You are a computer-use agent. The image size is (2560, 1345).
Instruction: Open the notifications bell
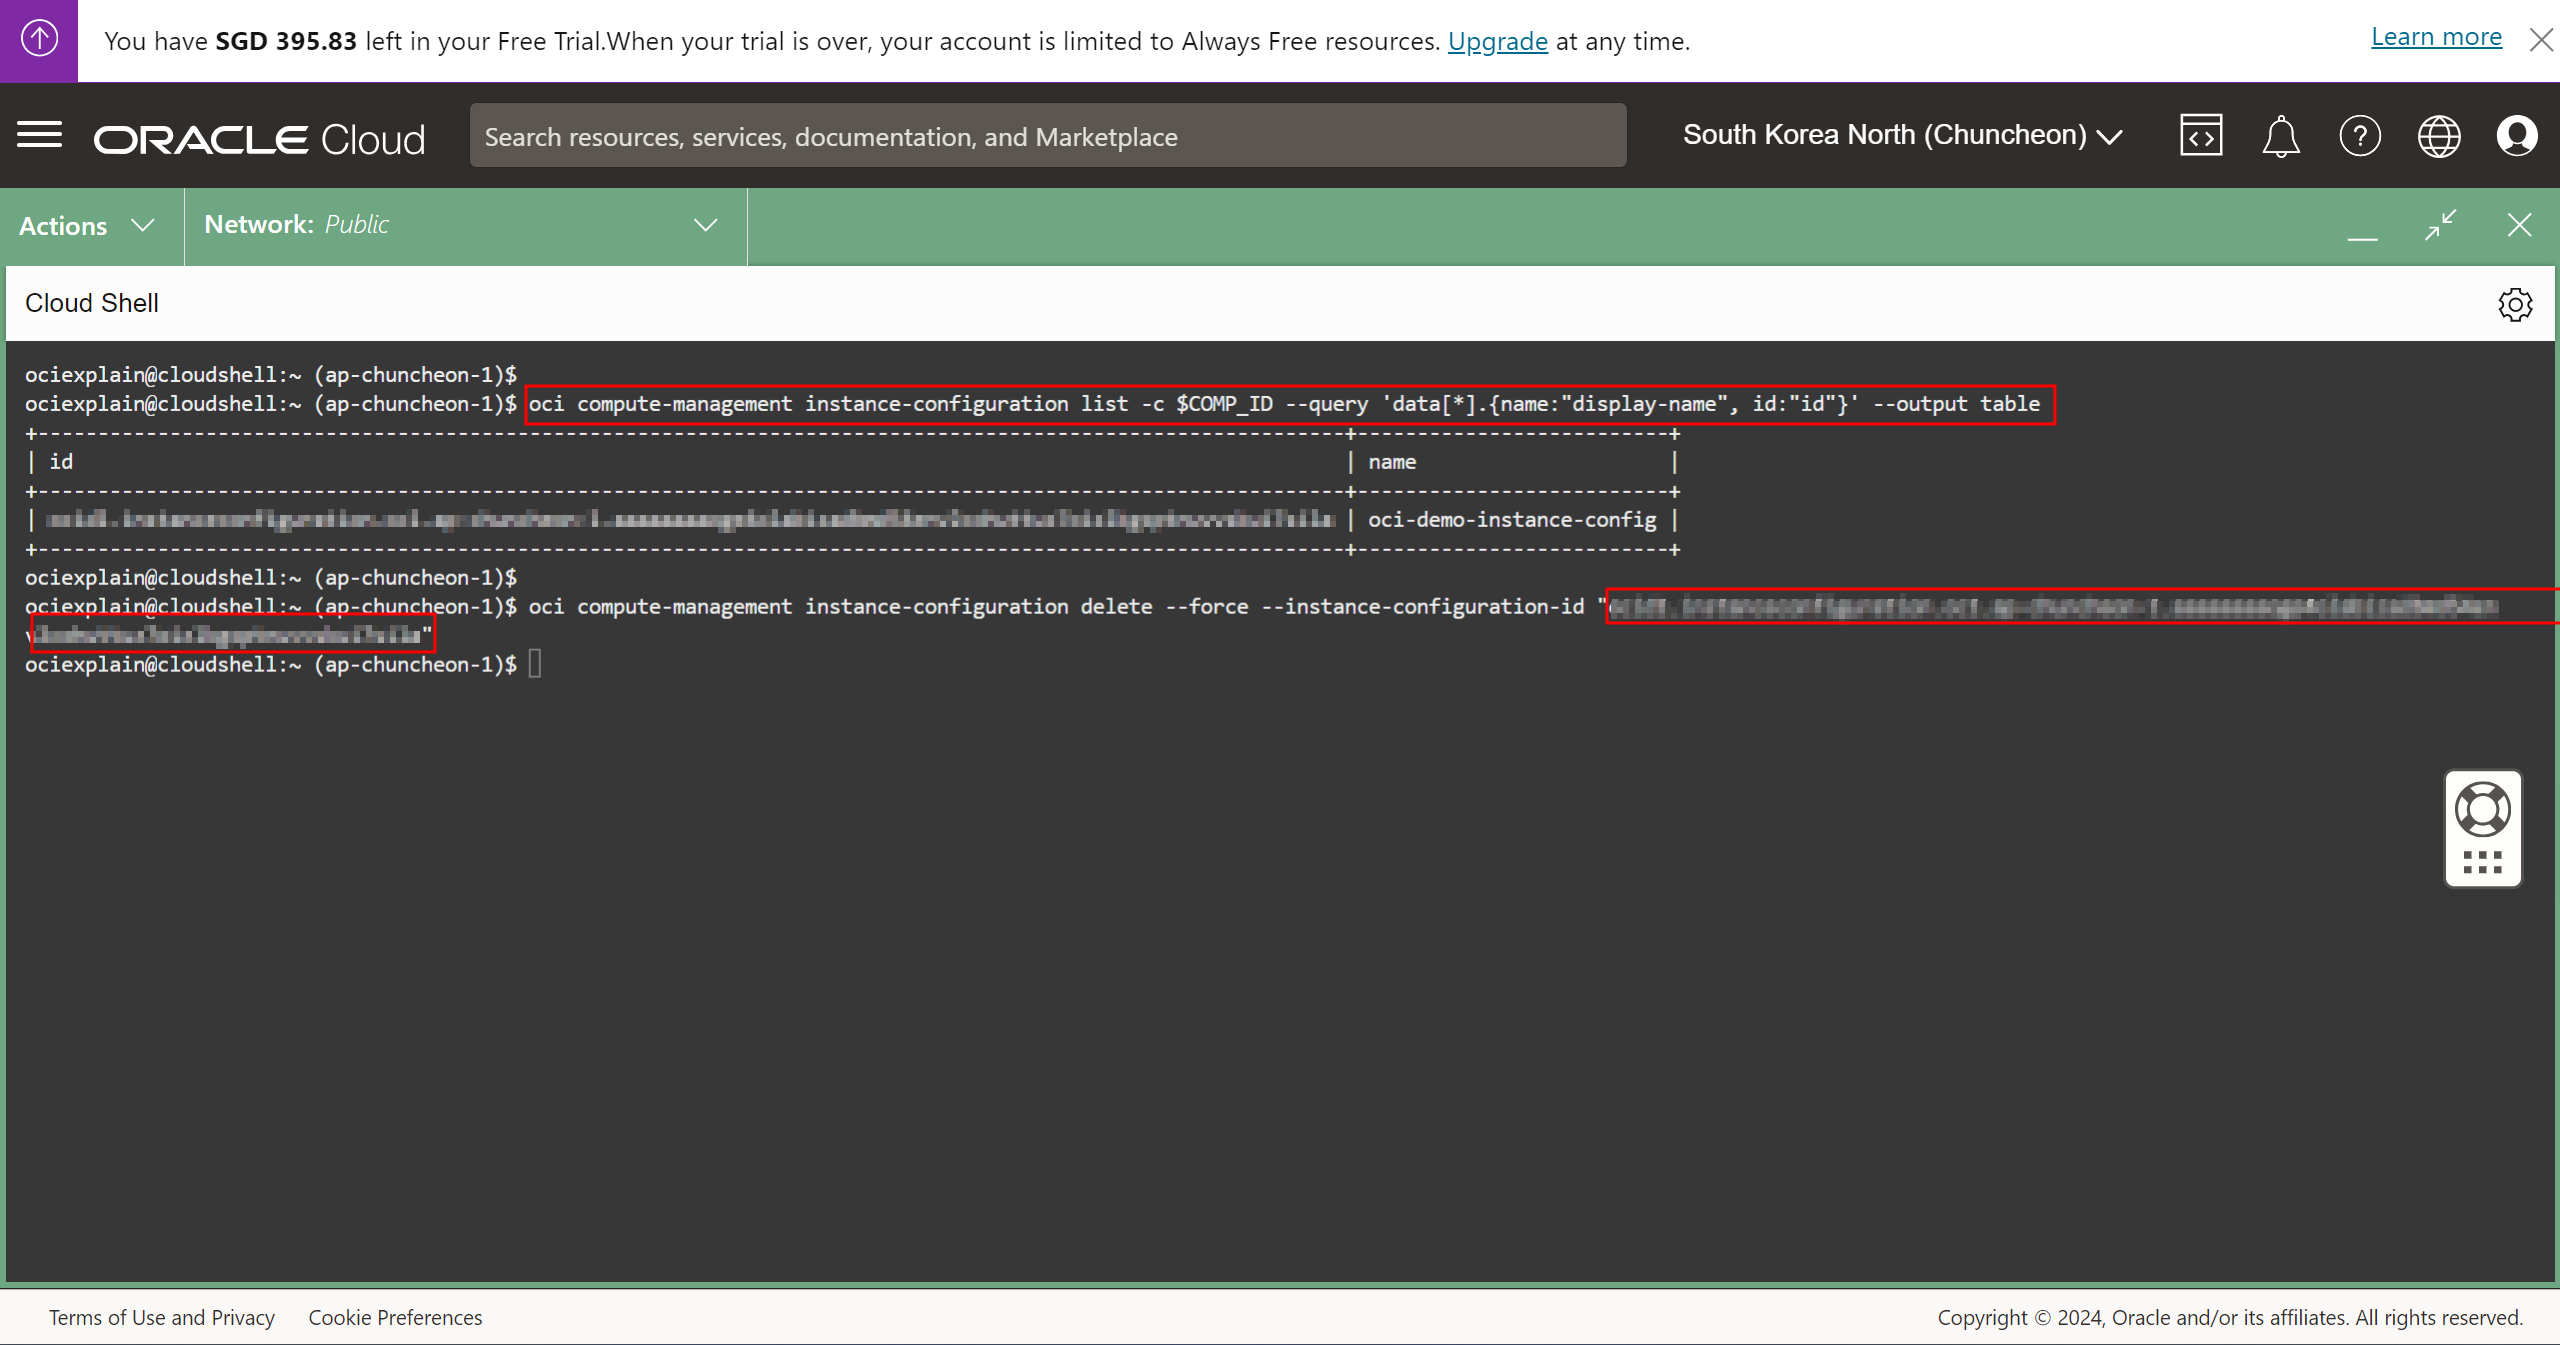[x=2280, y=136]
